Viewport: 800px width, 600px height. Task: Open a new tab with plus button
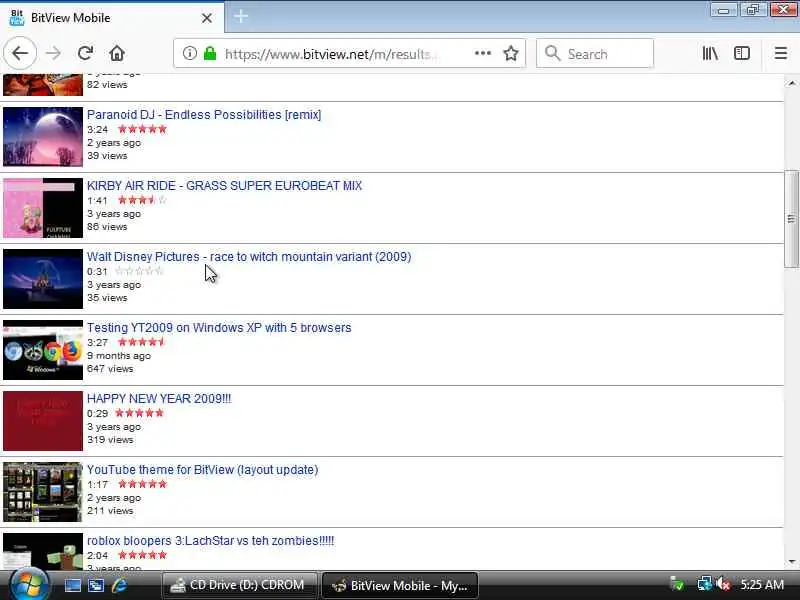coord(241,16)
